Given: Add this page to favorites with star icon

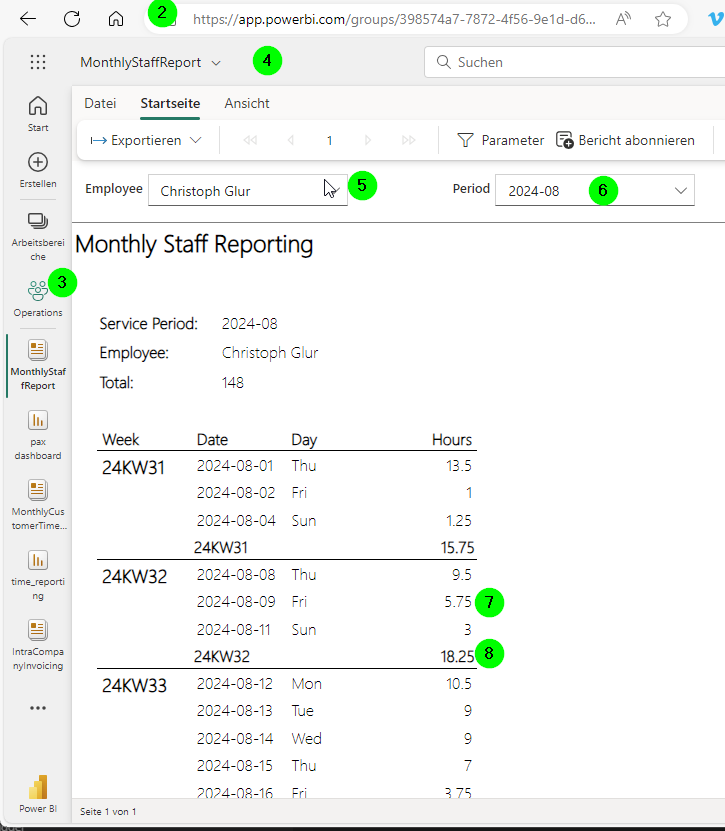Looking at the screenshot, I should 662,20.
